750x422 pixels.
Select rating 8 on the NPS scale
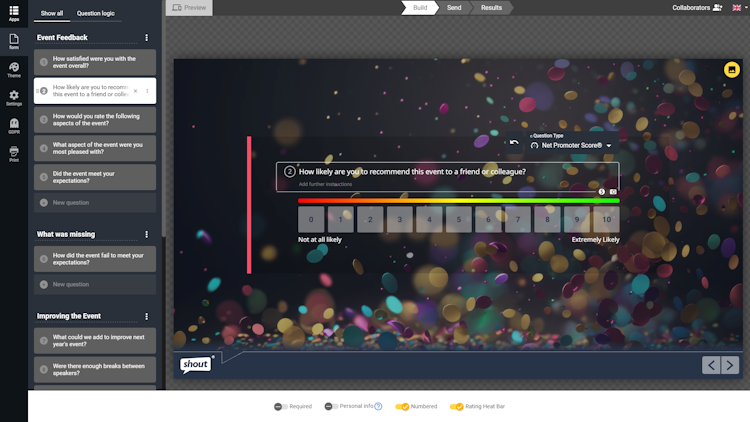click(x=547, y=220)
